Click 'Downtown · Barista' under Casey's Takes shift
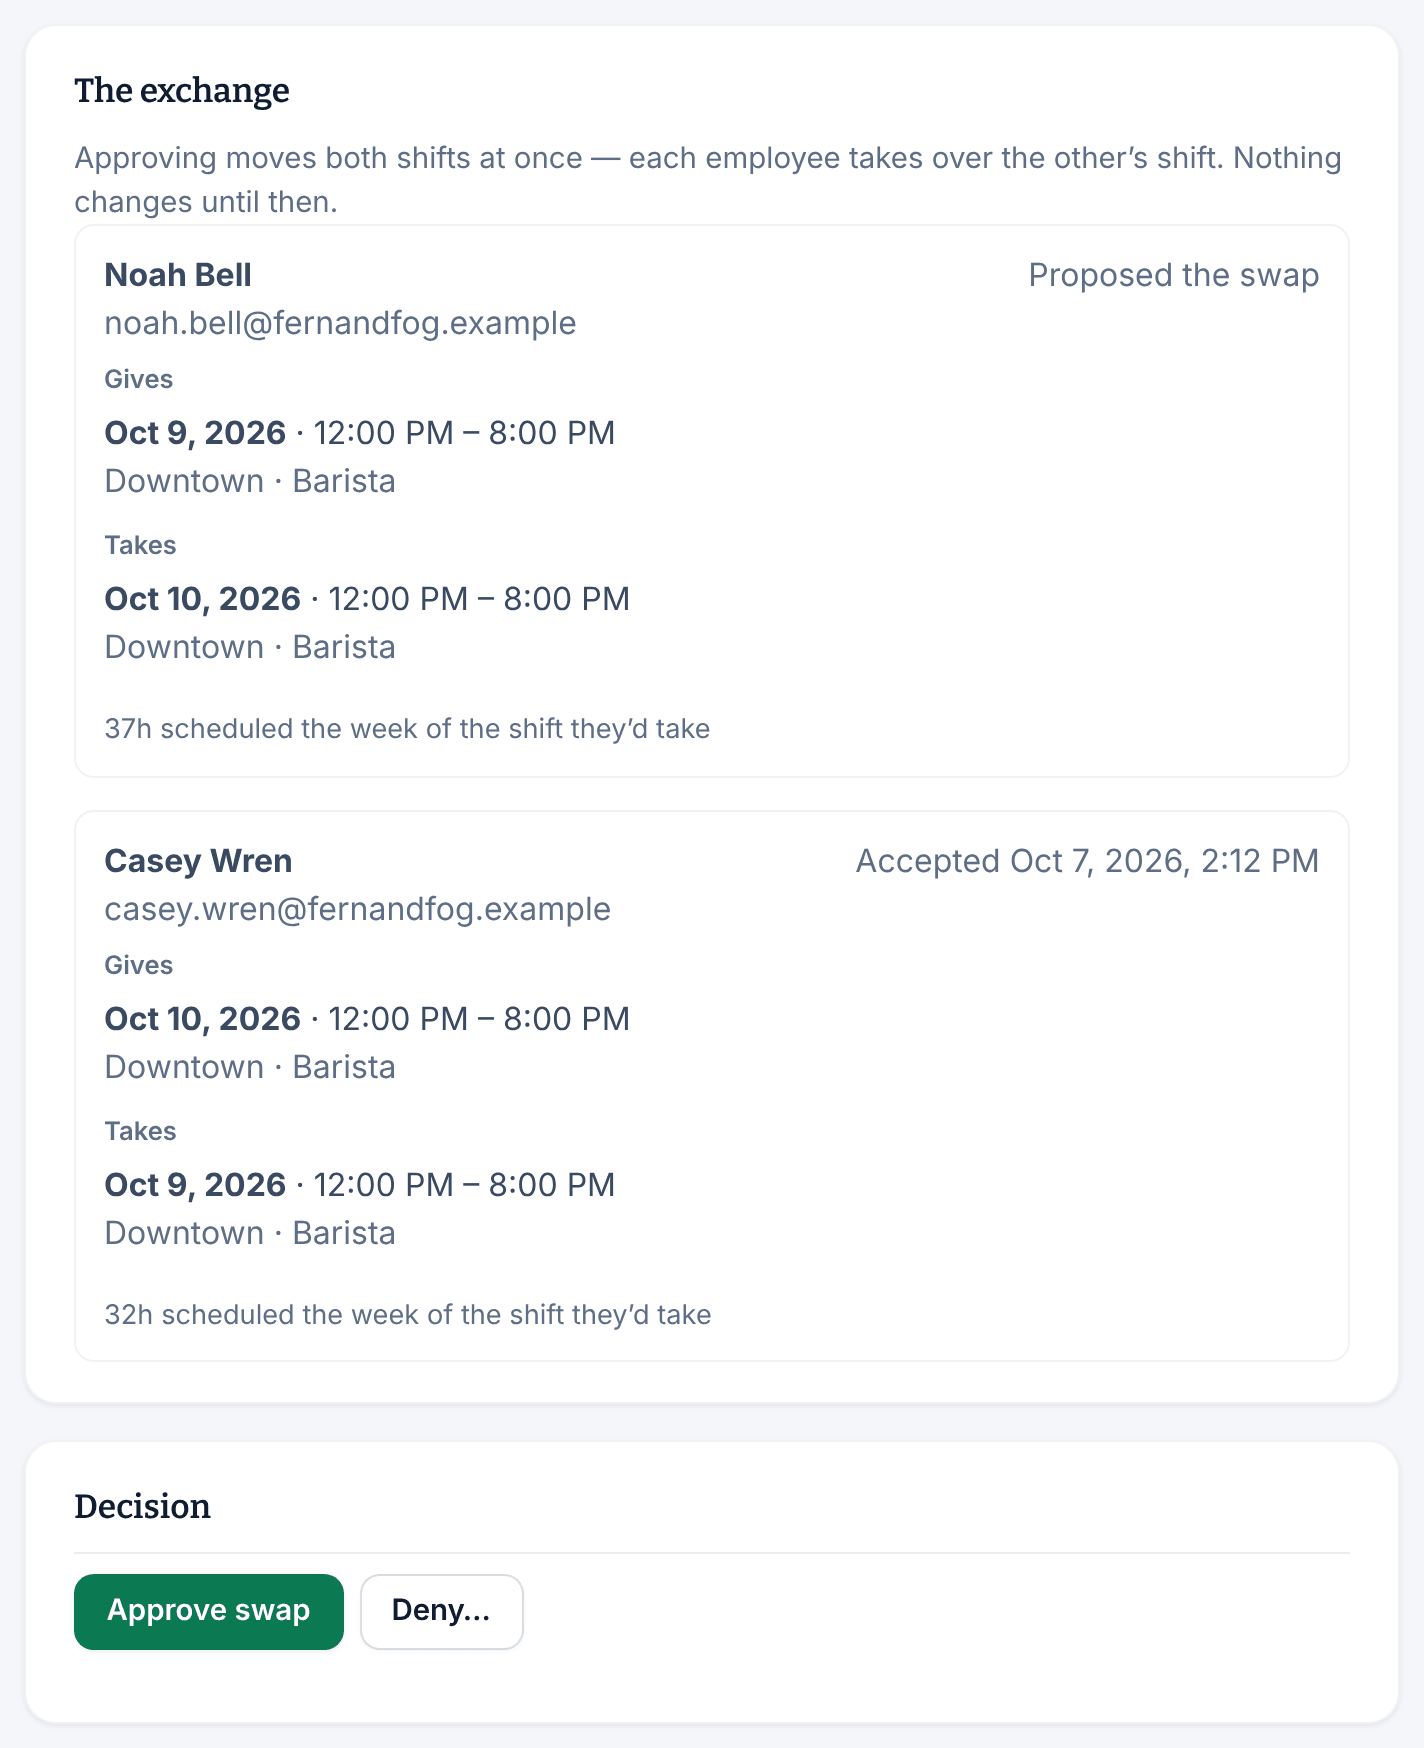Screen dimensions: 1424x1748 pyautogui.click(x=250, y=1233)
